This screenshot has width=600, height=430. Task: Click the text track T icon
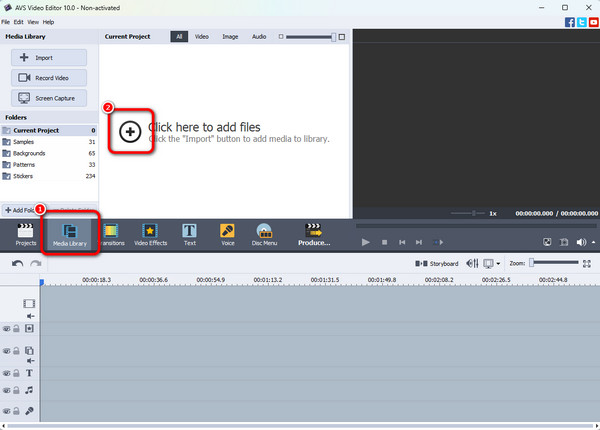[29, 373]
